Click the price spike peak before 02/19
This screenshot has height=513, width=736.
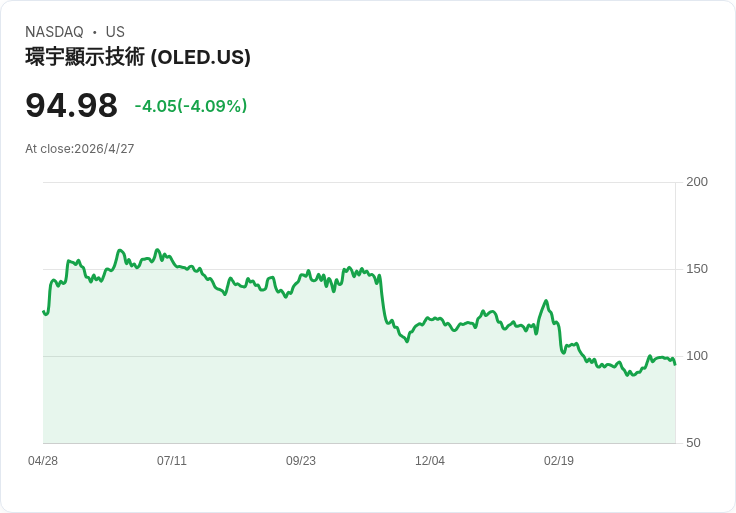point(546,301)
